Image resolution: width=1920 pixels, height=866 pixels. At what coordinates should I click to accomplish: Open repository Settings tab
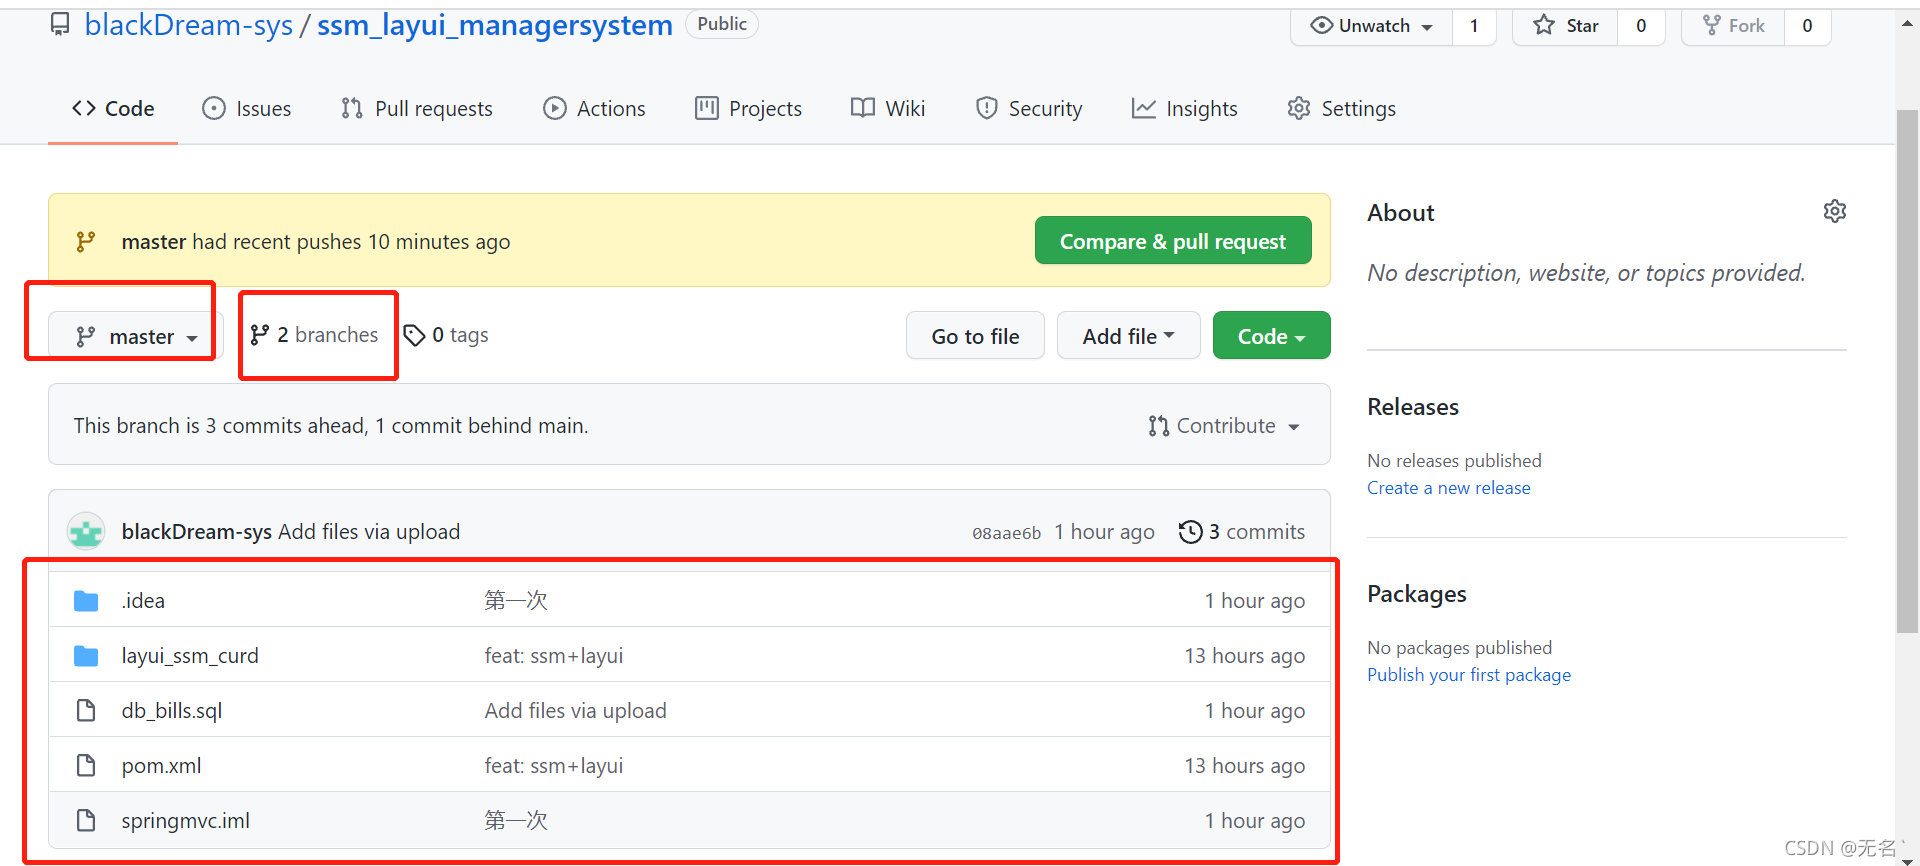click(x=1341, y=109)
